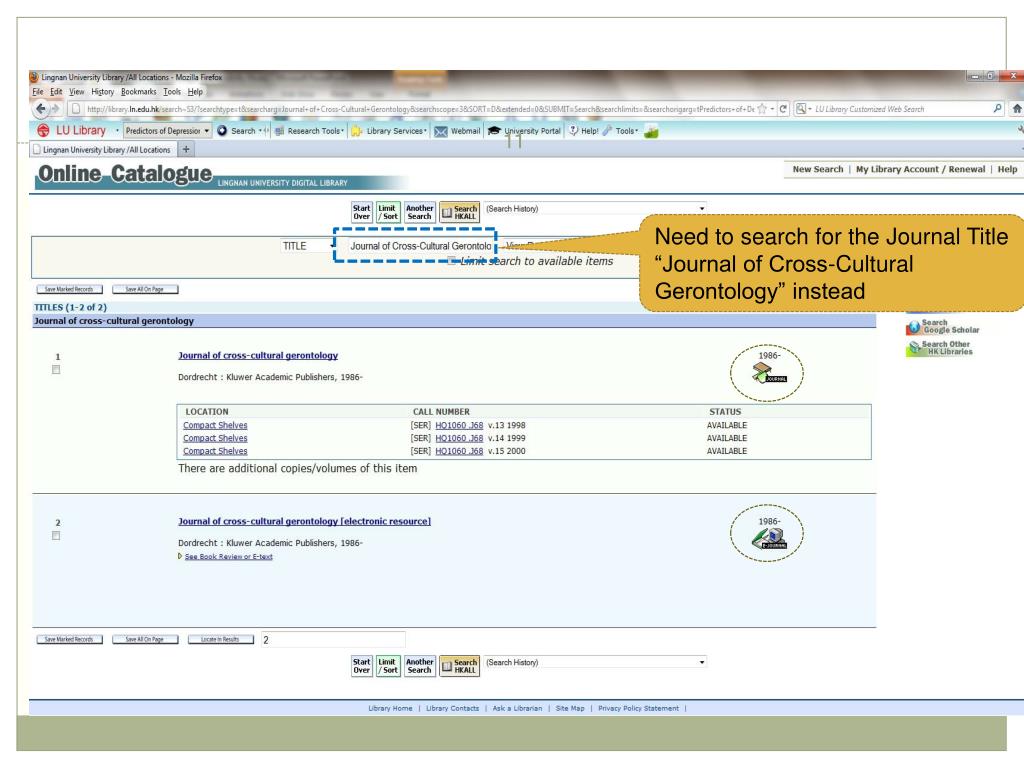Open the Ask a Librarian footer link
The height and width of the screenshot is (768, 1024).
pyautogui.click(x=517, y=709)
